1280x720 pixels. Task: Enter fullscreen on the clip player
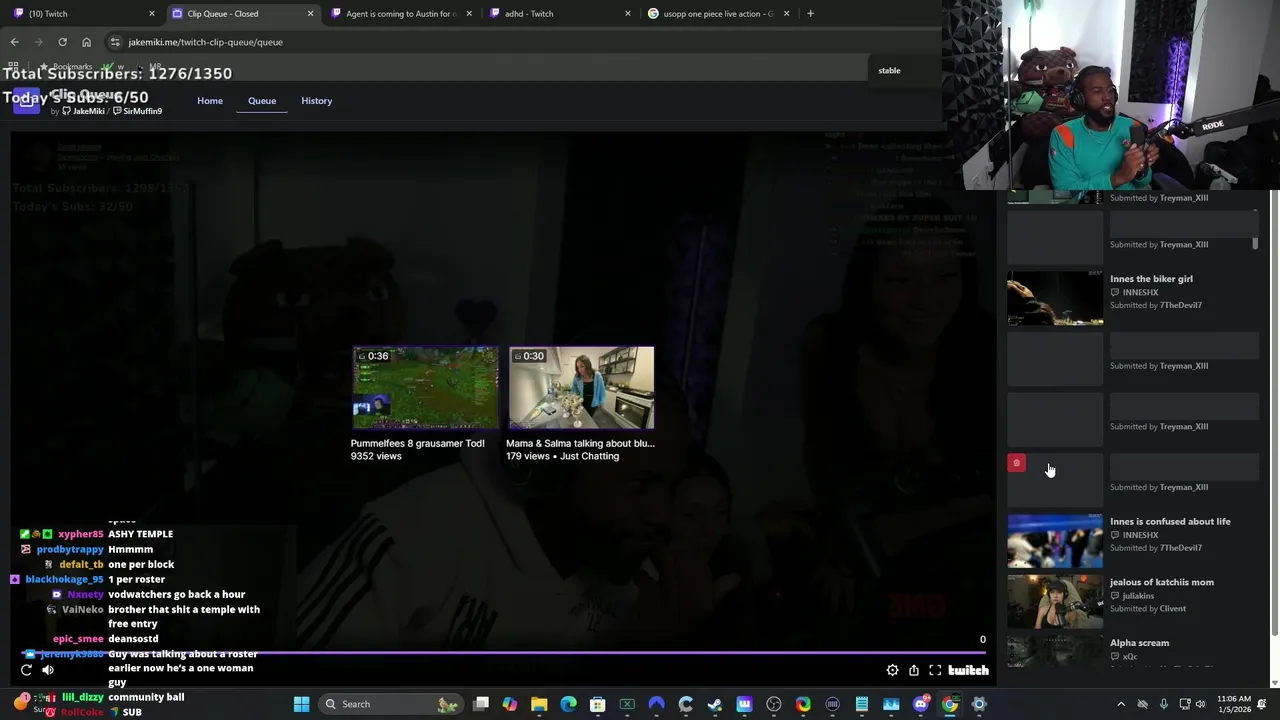935,670
